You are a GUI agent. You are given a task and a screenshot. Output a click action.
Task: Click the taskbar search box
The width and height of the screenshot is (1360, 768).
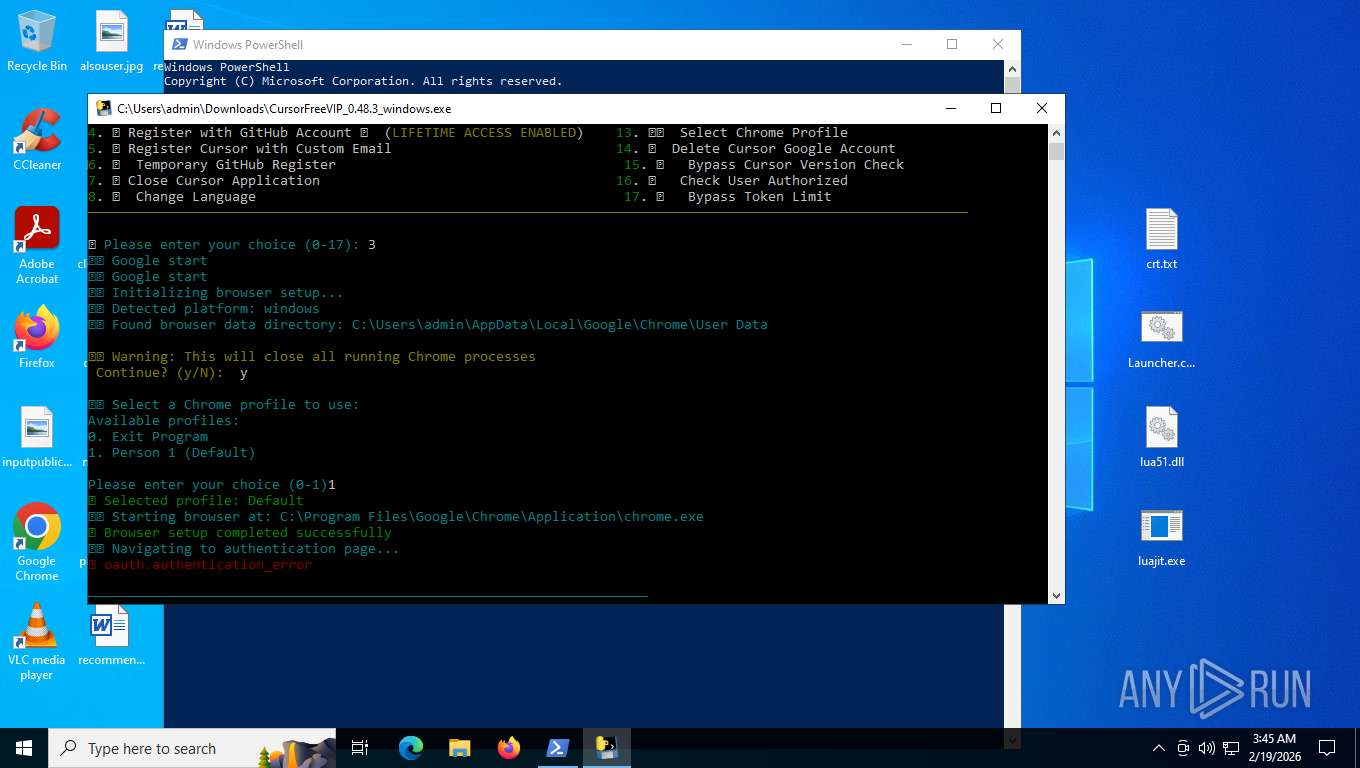coord(193,748)
